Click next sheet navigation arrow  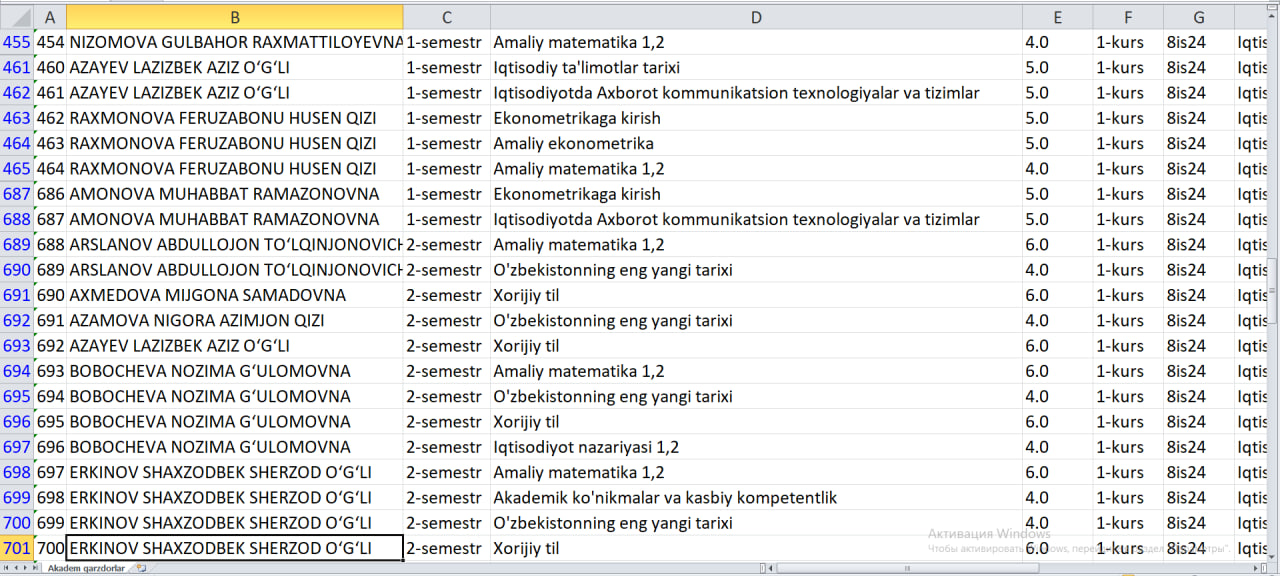tap(26, 568)
